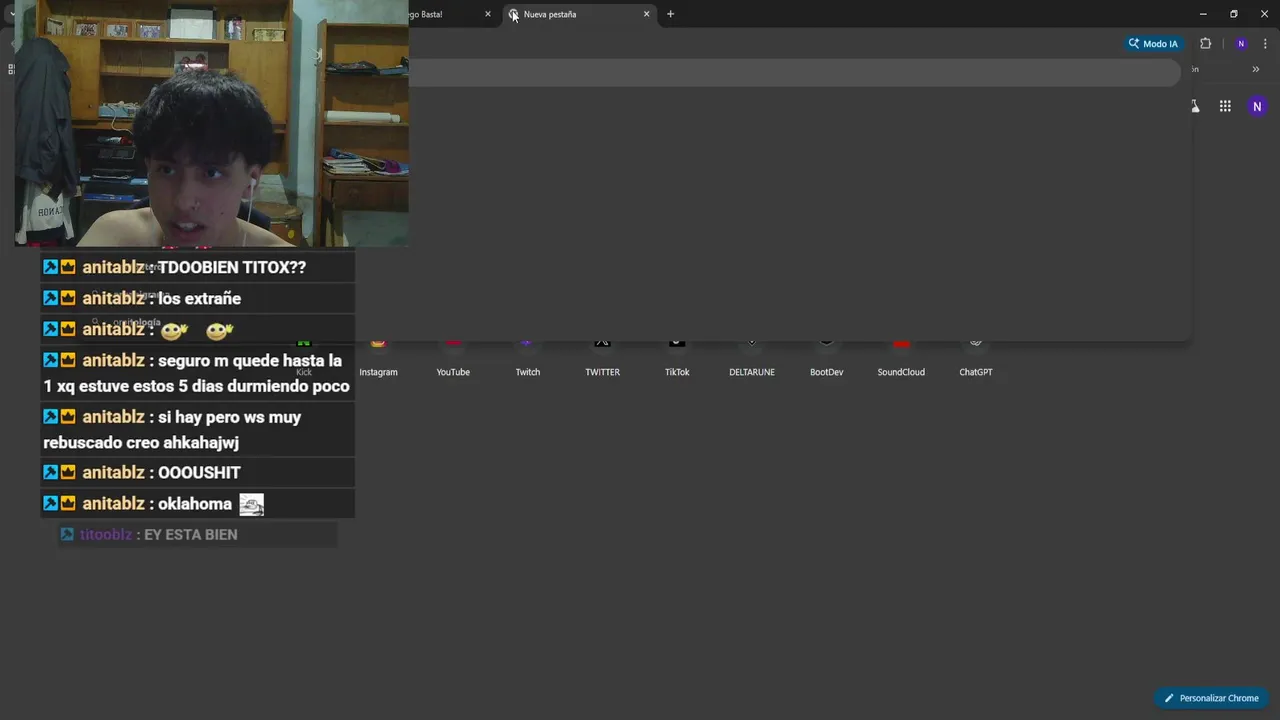The image size is (1280, 720).
Task: Open the Search Labs flask icon
Action: 1194,106
